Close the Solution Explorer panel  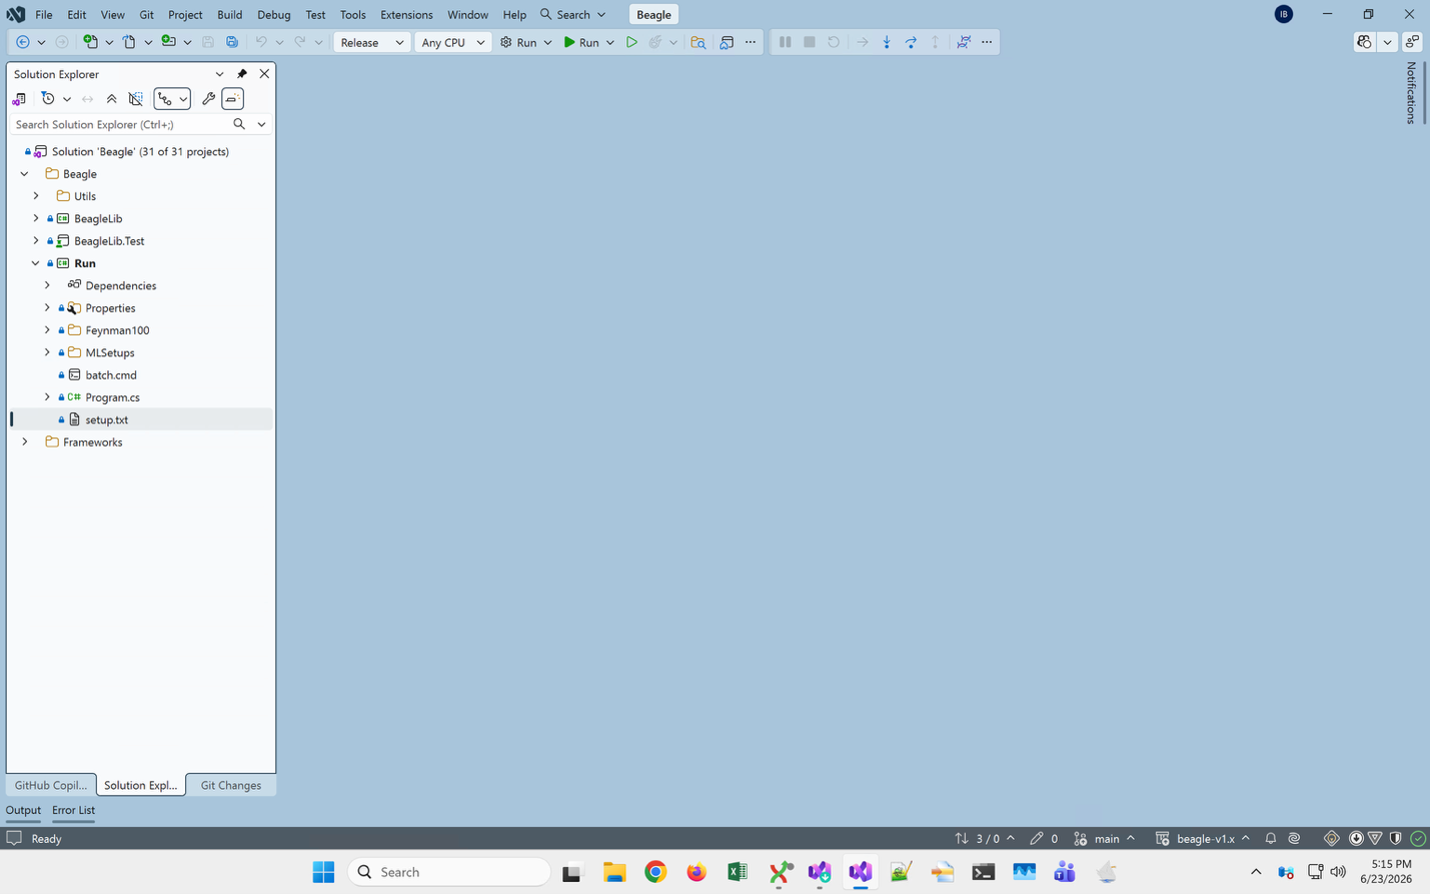click(264, 74)
